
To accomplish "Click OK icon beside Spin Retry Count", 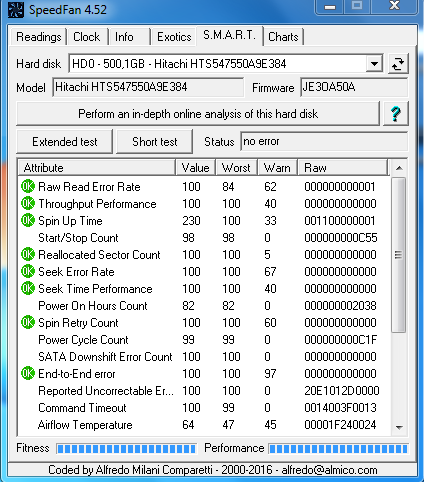I will (28, 322).
